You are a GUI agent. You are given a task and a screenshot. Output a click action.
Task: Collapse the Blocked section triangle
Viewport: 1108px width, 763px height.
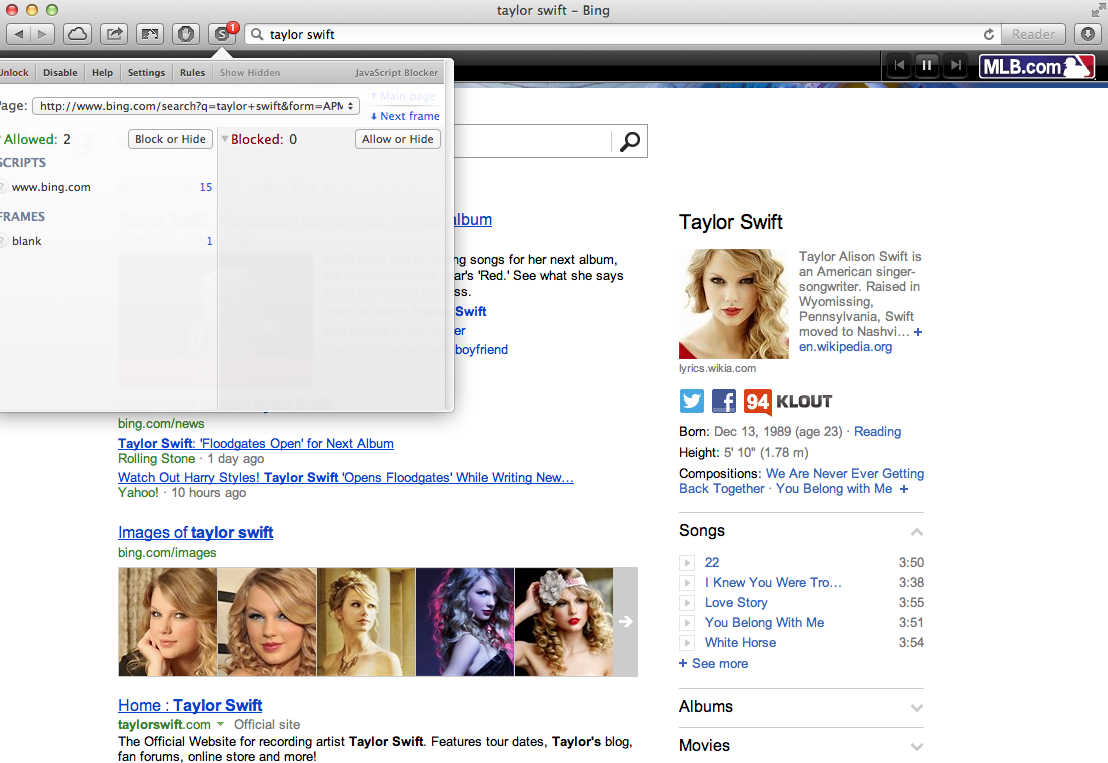click(x=225, y=139)
